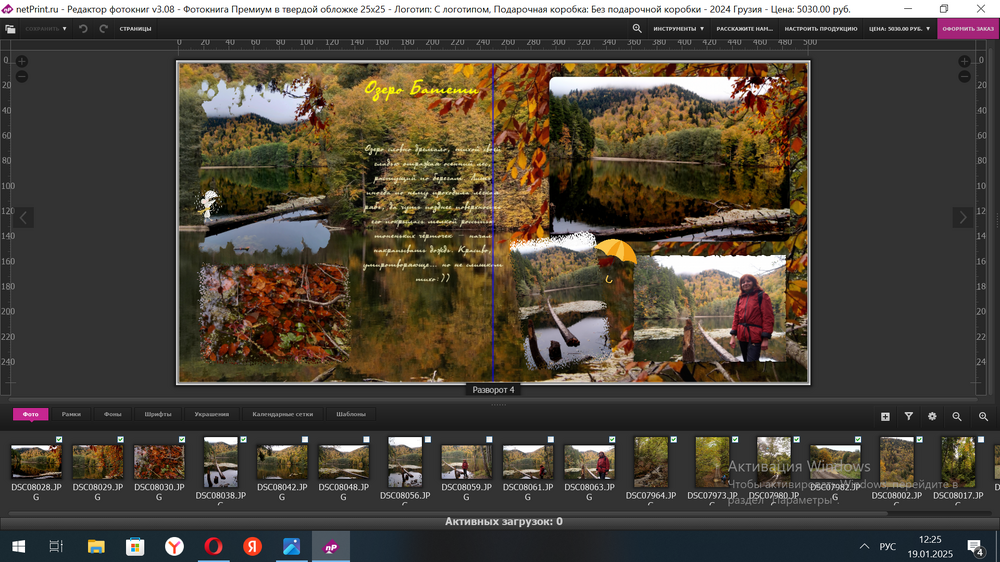Click the Оформить заказ button
Image resolution: width=1000 pixels, height=562 pixels.
click(968, 29)
